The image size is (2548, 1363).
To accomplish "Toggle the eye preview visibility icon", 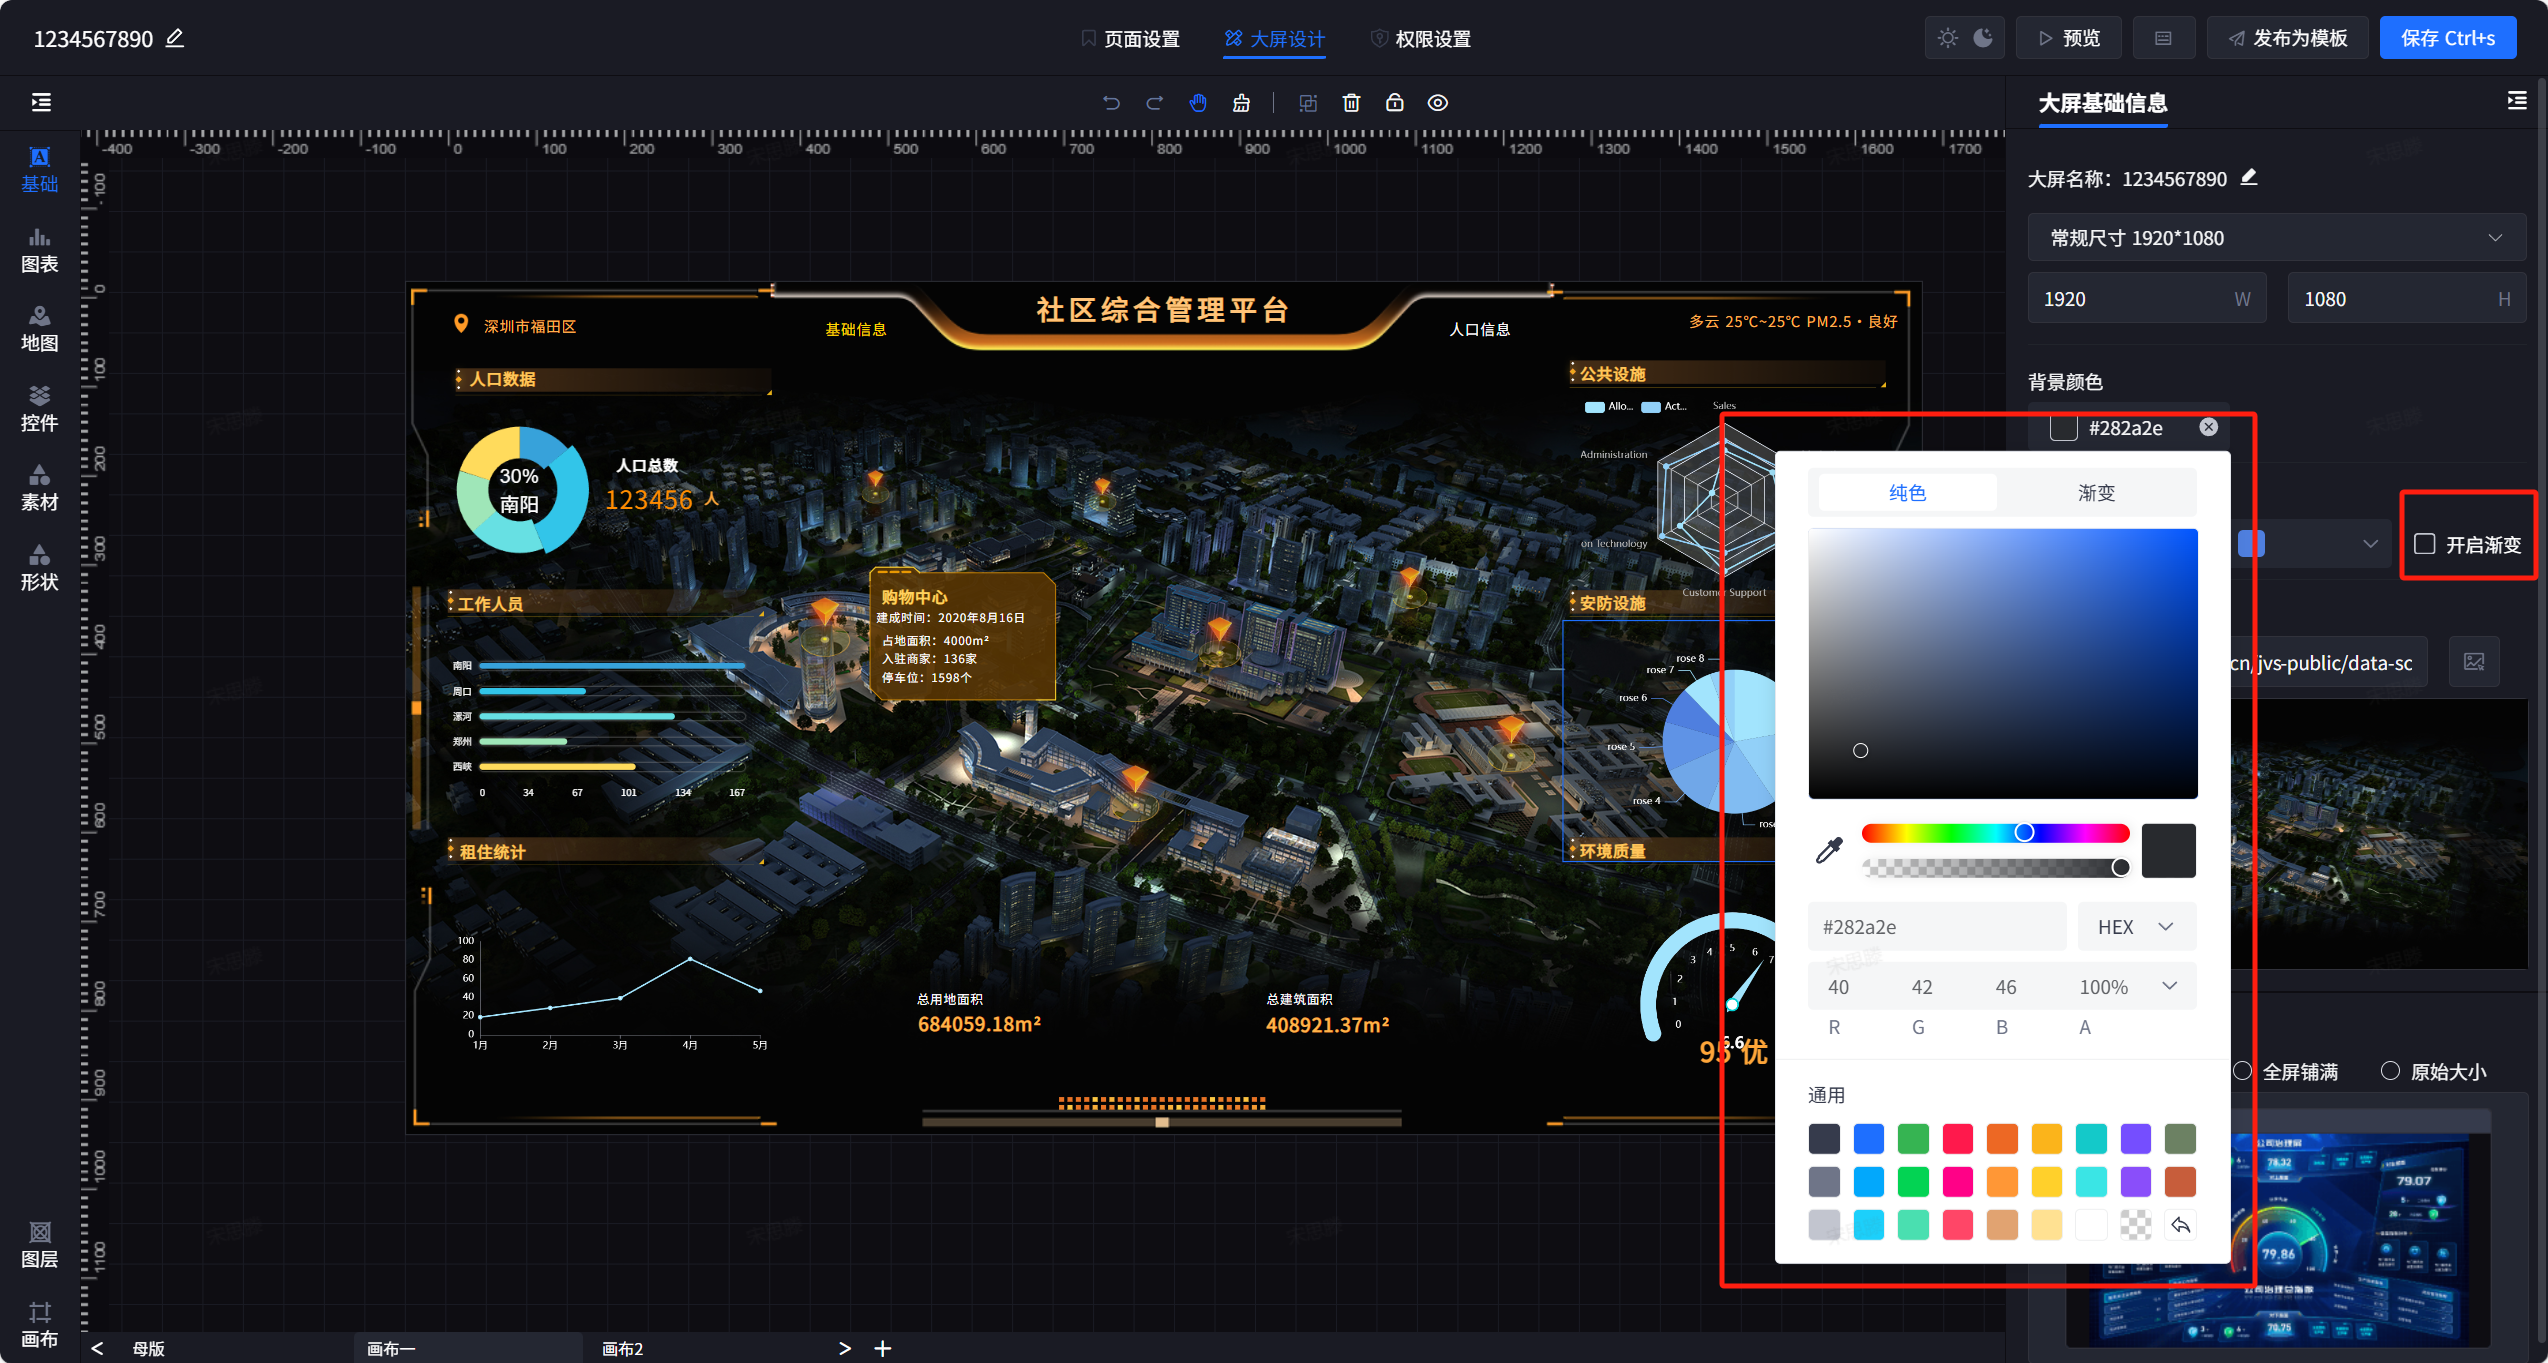I will [x=1437, y=103].
